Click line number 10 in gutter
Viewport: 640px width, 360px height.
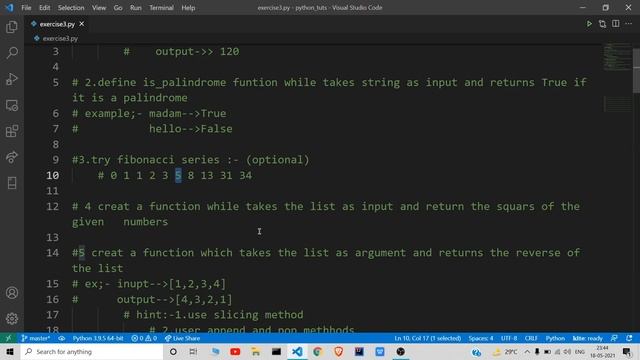click(x=52, y=176)
